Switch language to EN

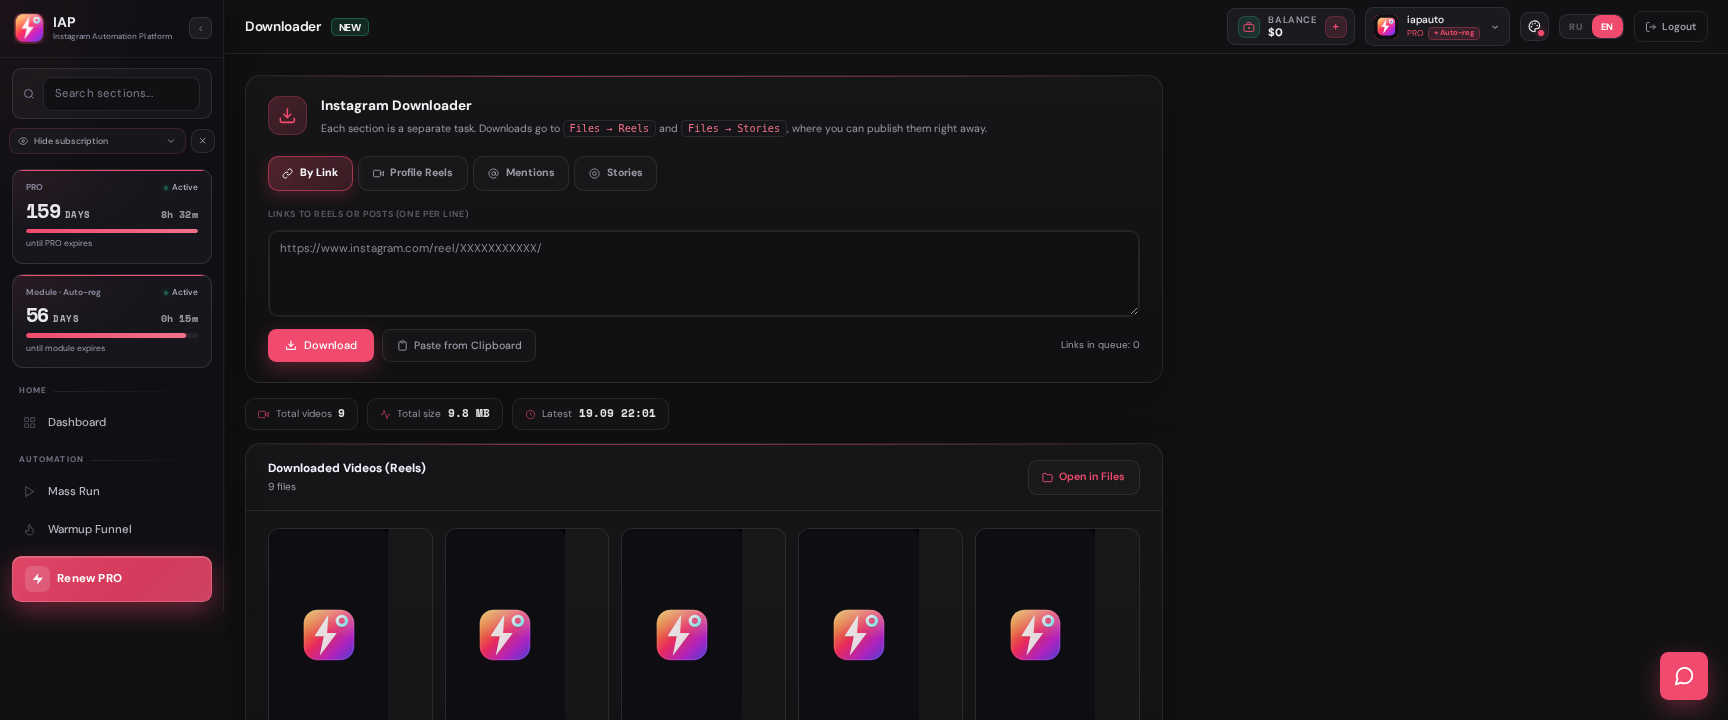click(1607, 27)
